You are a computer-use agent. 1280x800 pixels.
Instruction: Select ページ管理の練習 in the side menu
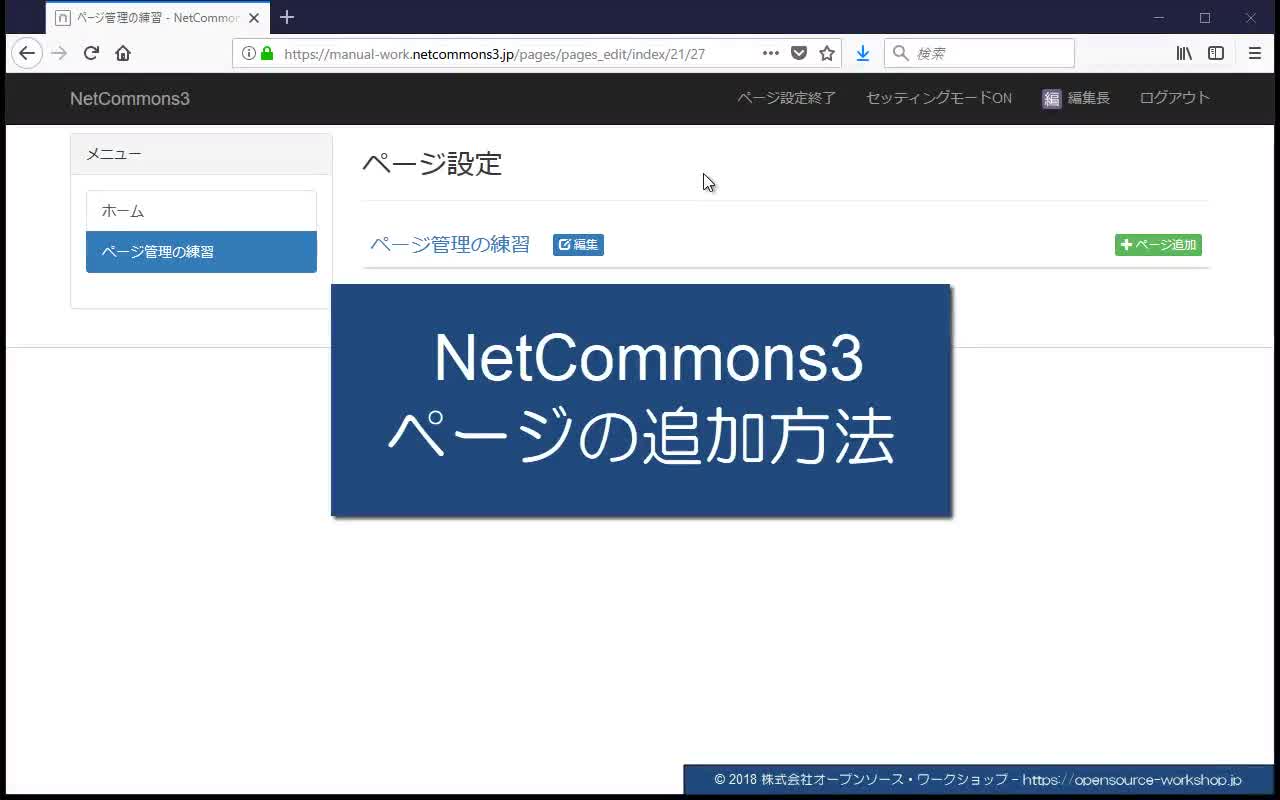click(201, 252)
